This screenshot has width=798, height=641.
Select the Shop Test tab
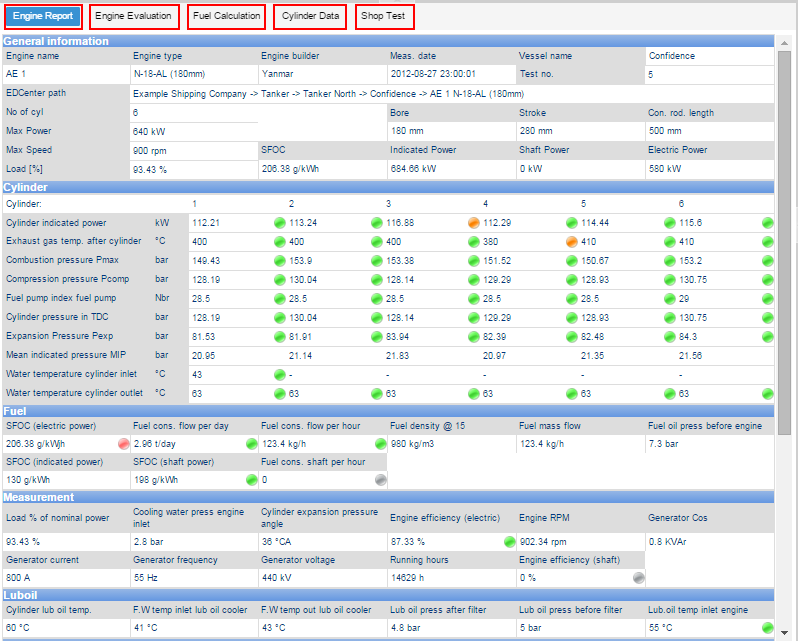point(385,17)
